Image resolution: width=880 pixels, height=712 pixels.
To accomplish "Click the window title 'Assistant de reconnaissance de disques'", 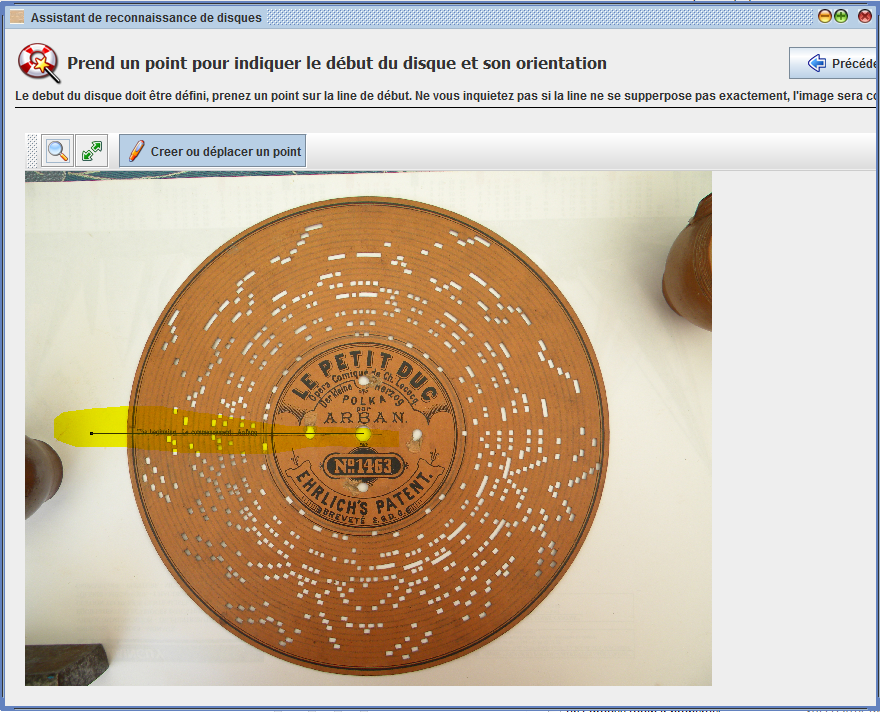I will pos(146,17).
